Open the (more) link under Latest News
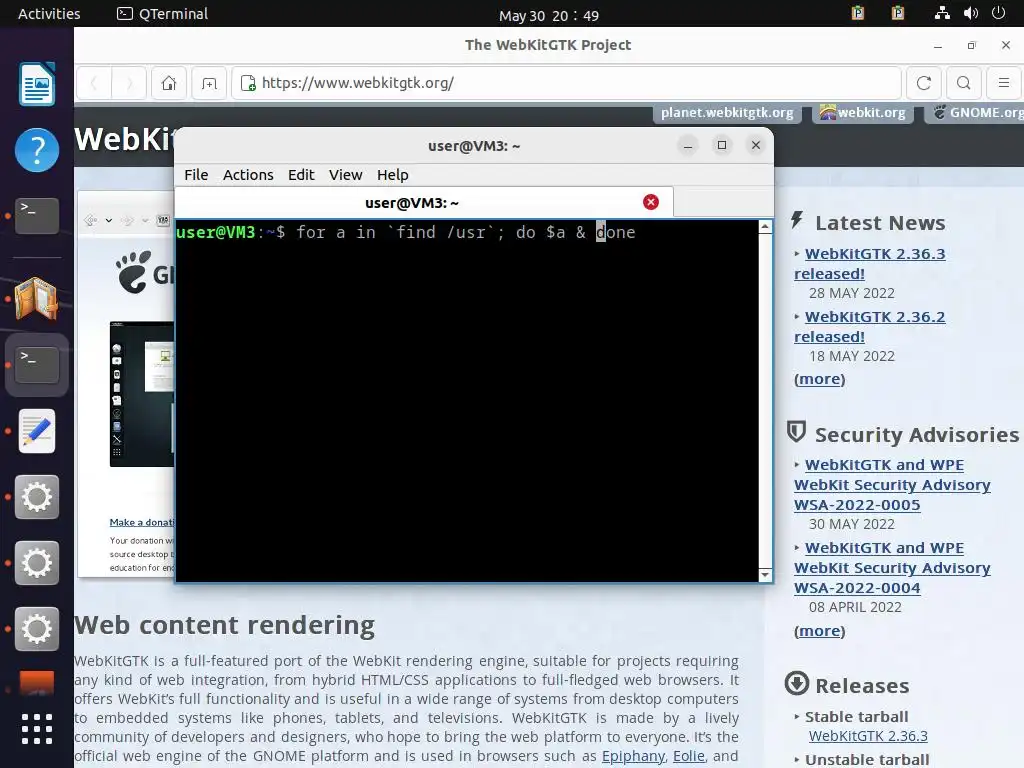 coord(819,379)
